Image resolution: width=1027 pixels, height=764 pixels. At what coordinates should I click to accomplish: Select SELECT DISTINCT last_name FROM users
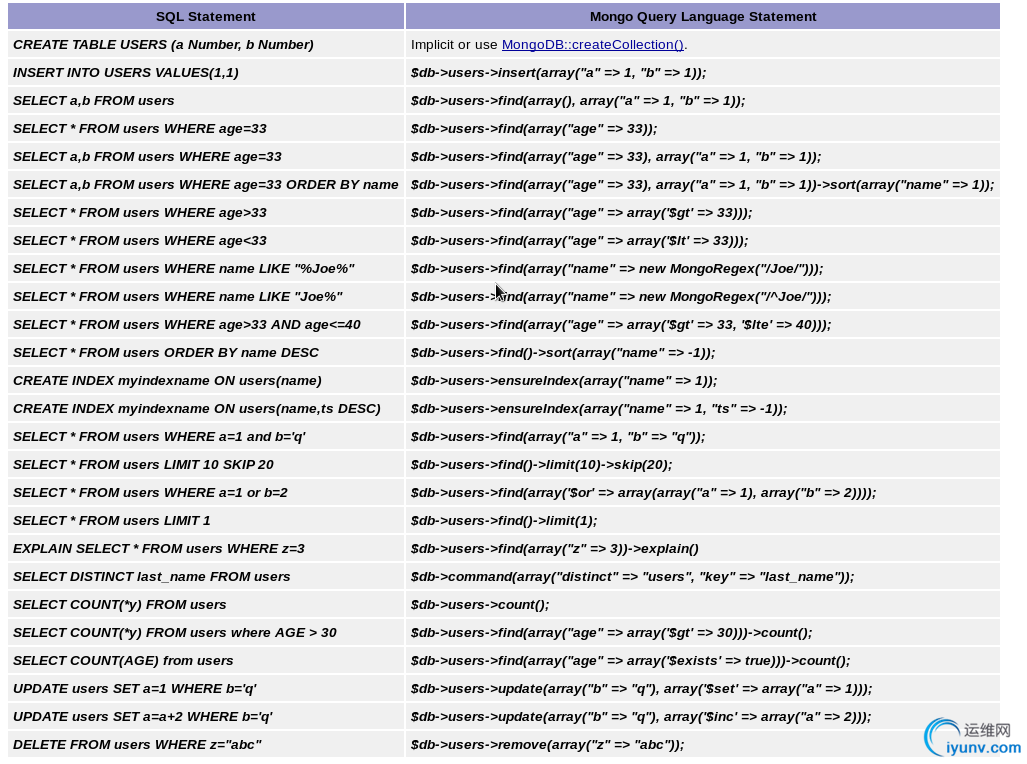tap(206, 577)
